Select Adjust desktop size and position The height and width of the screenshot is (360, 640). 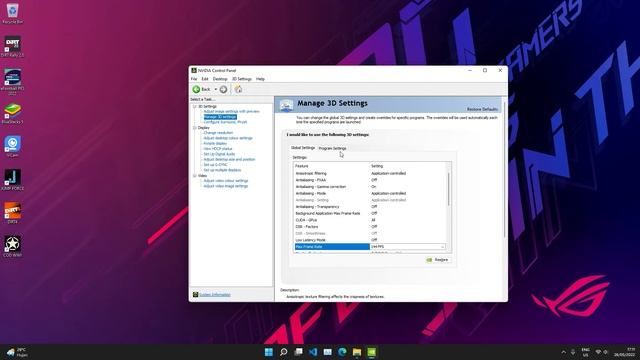coord(229,159)
